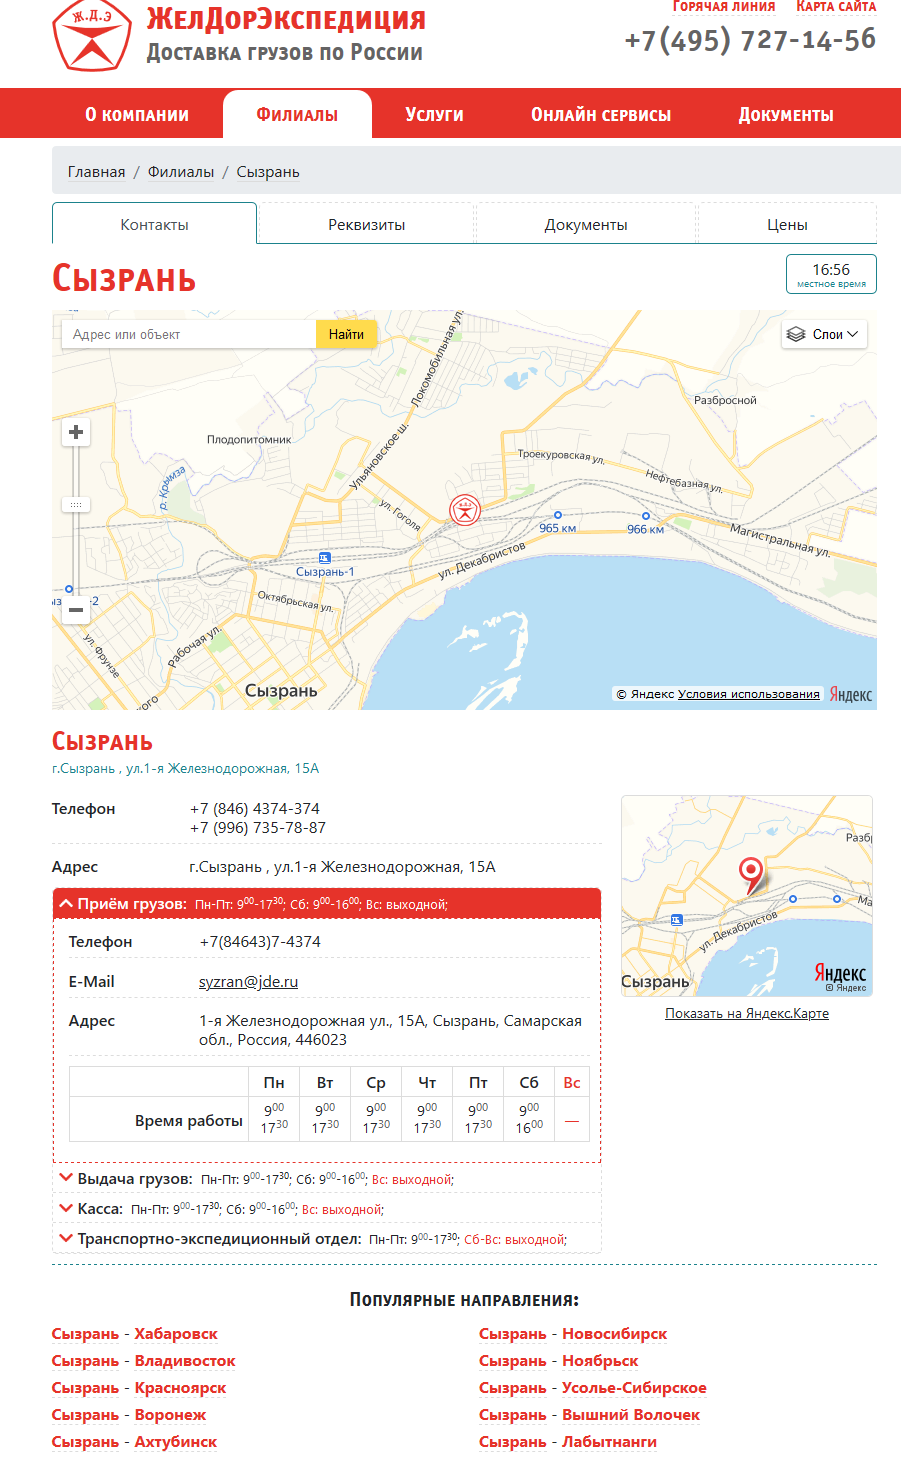This screenshot has height=1479, width=901.
Task: Open Сызрань - Владивосток direction
Action: pyautogui.click(x=144, y=1361)
